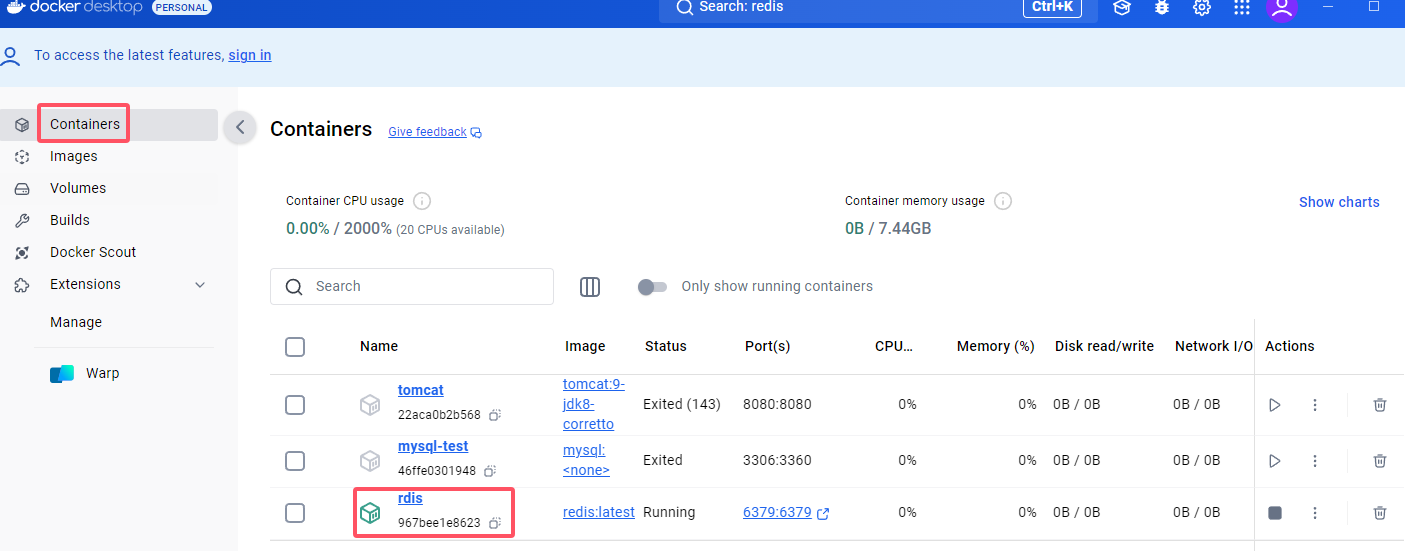The width and height of the screenshot is (1405, 551).
Task: Open the Learning Center graduation cap icon
Action: click(x=1122, y=7)
